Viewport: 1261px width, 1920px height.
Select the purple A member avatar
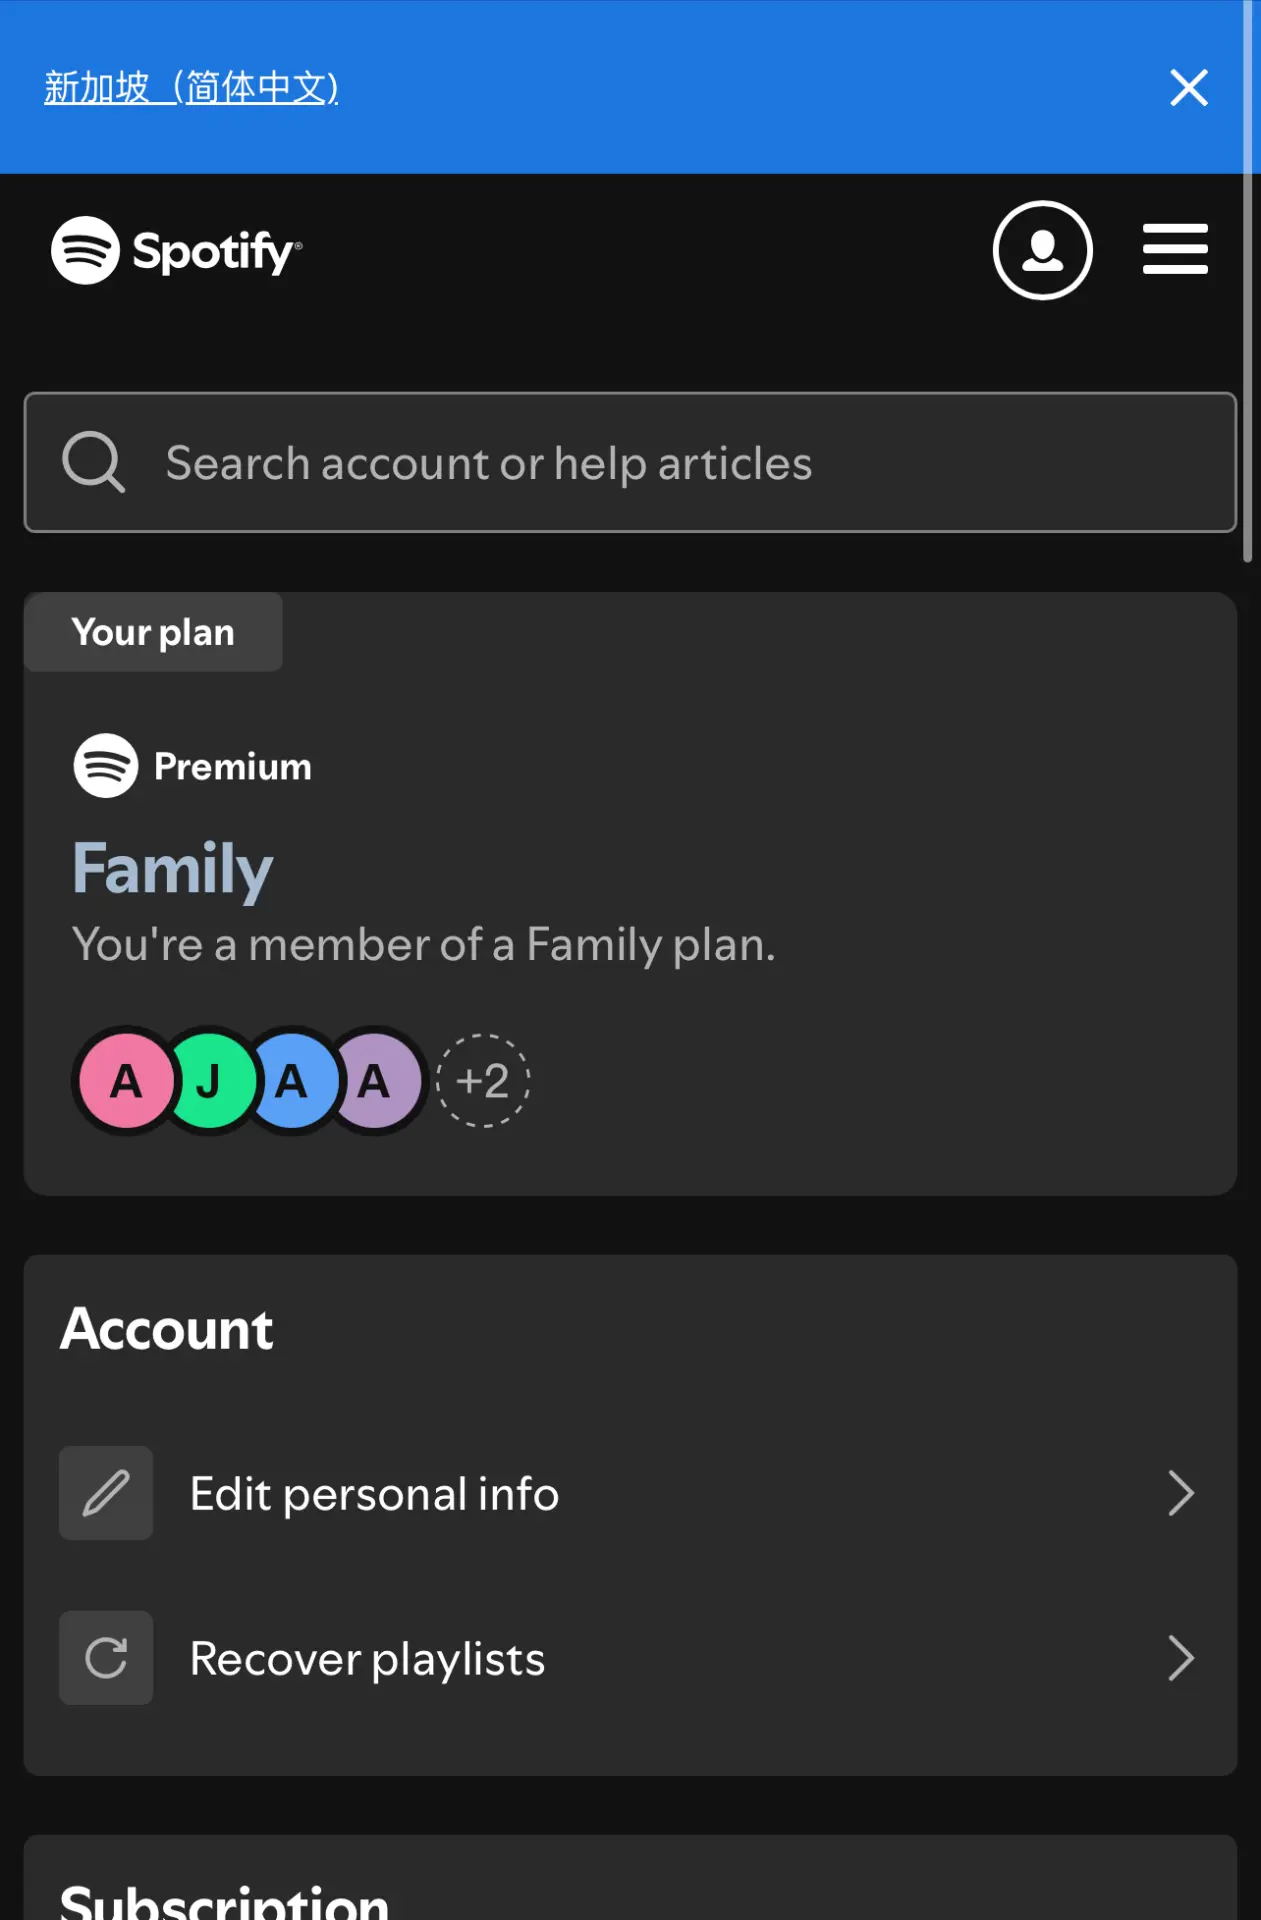pos(374,1081)
